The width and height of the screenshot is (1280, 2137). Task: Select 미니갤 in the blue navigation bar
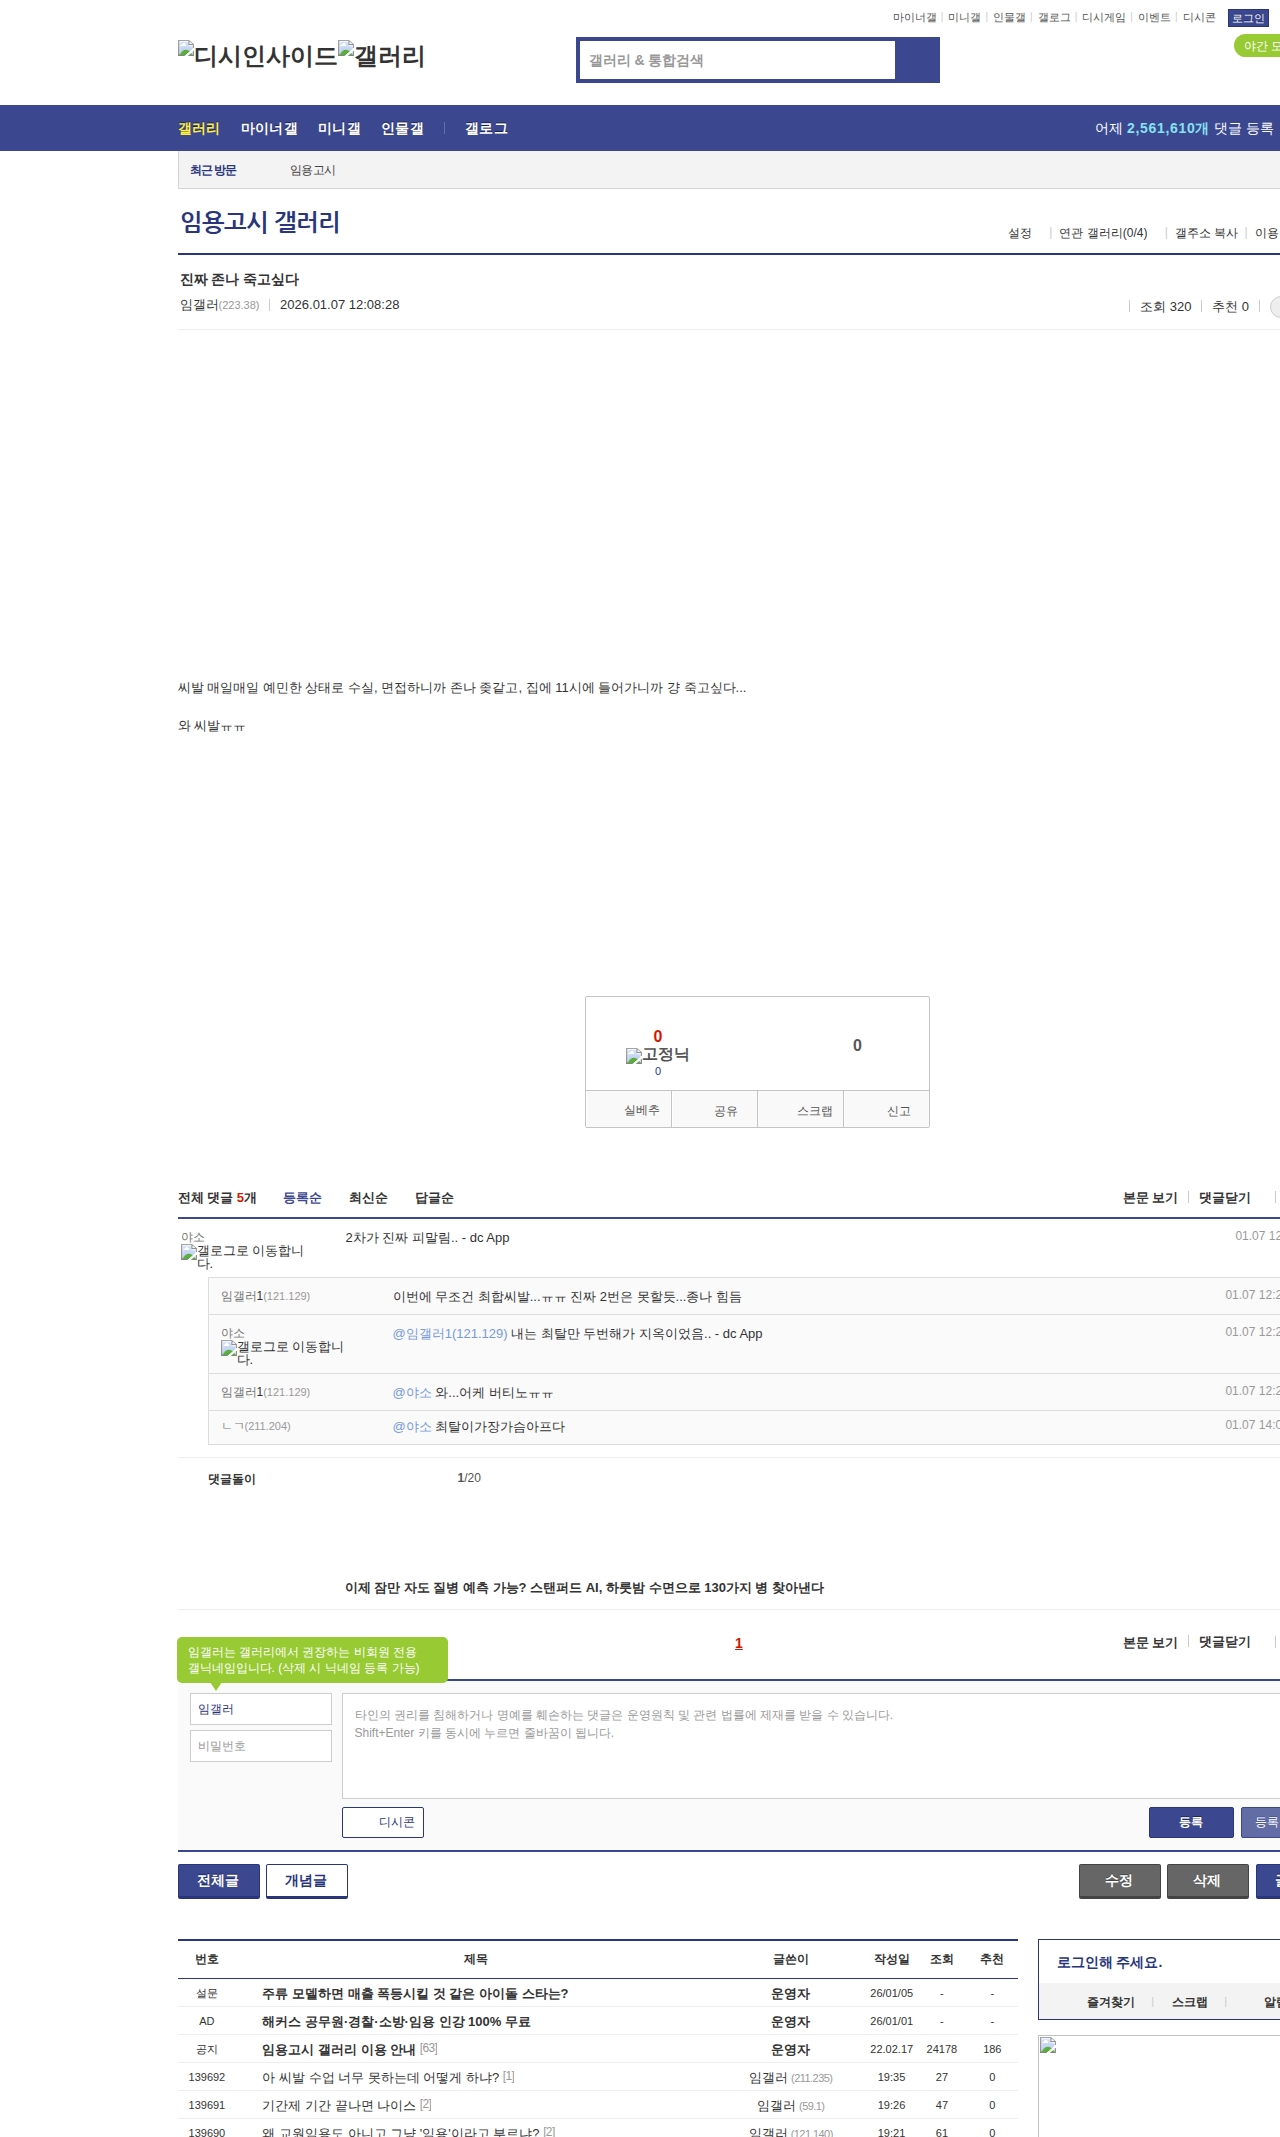click(339, 128)
